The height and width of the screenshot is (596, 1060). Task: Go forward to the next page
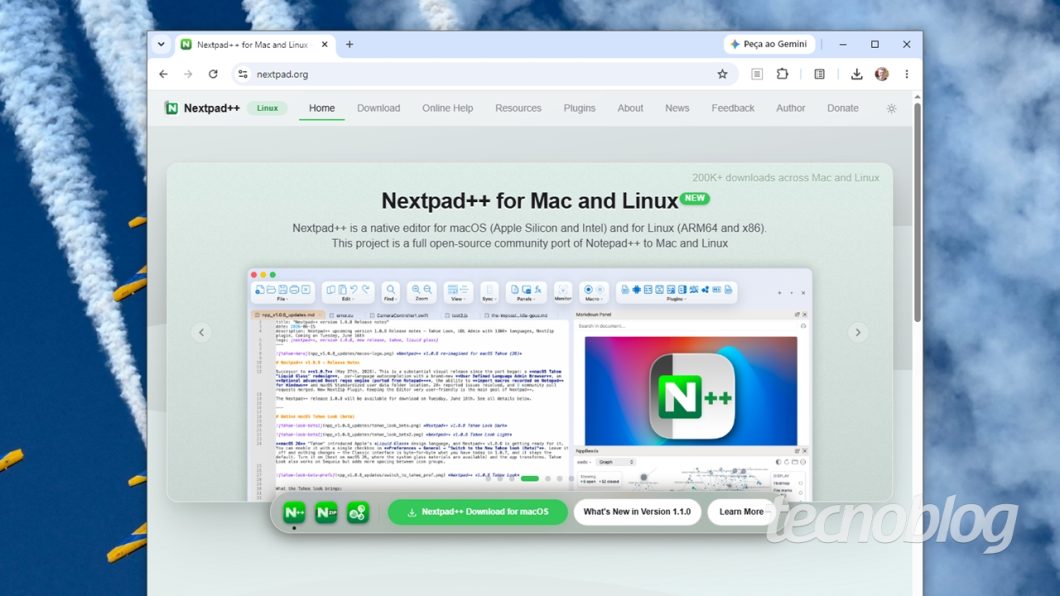pyautogui.click(x=188, y=74)
